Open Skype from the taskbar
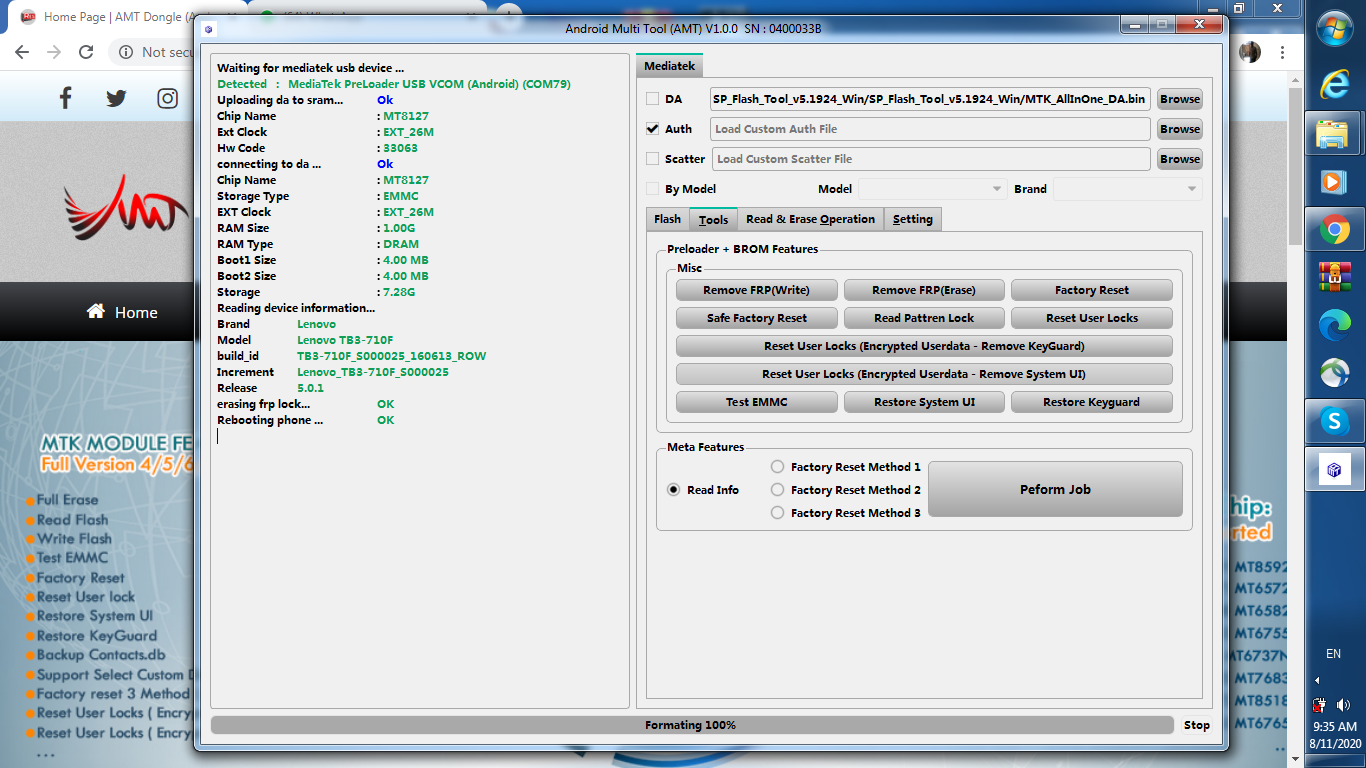Image resolution: width=1366 pixels, height=768 pixels. point(1334,422)
